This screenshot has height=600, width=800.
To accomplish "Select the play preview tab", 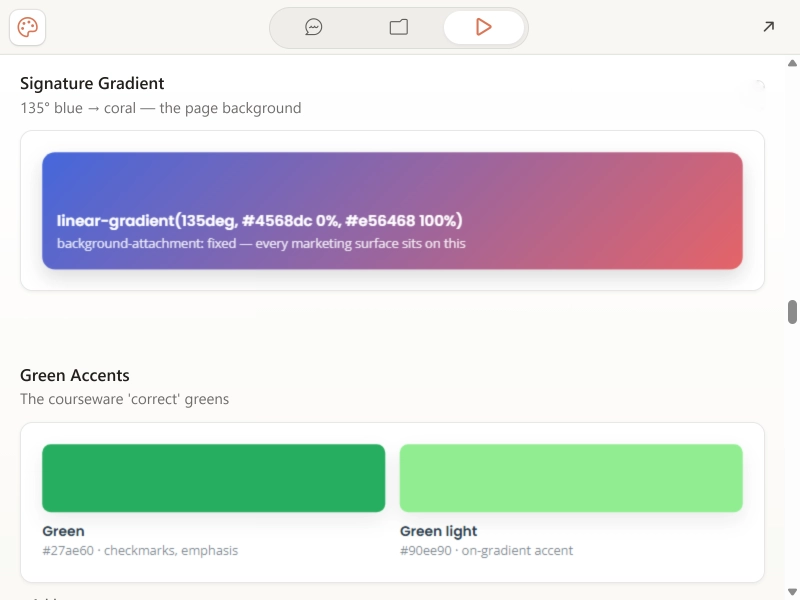I will 484,27.
